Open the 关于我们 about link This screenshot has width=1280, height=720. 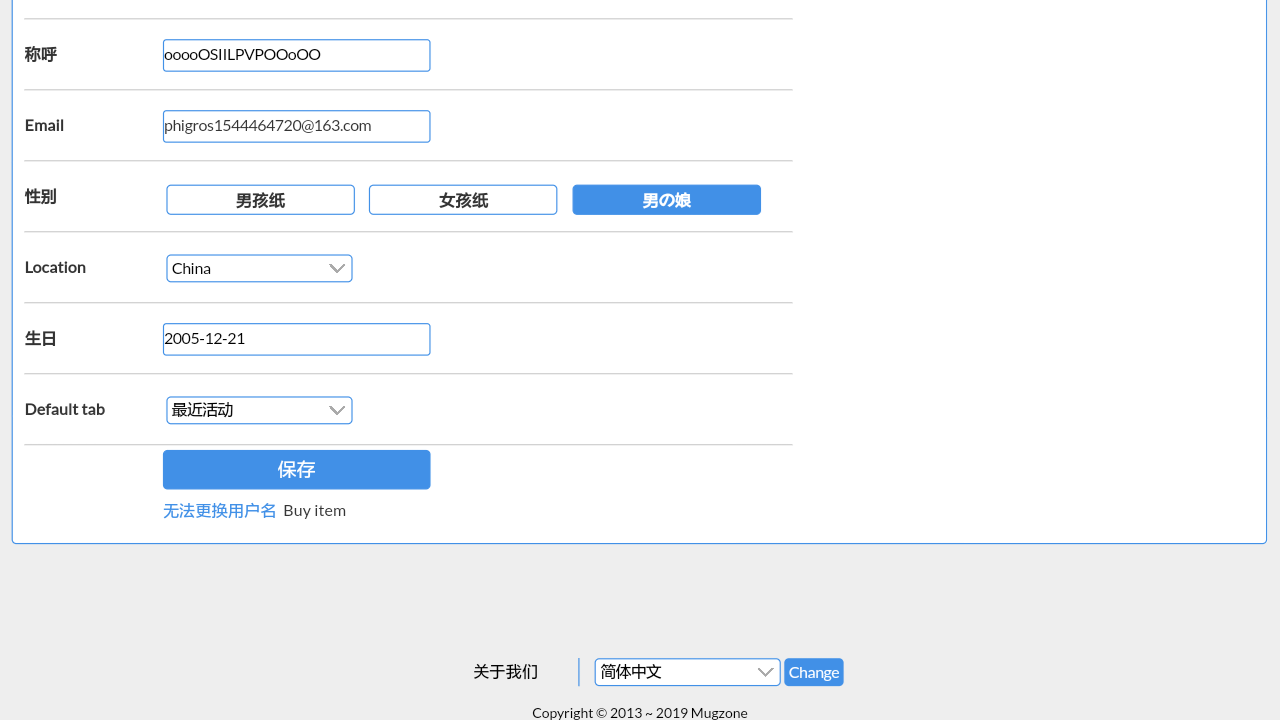coord(505,672)
